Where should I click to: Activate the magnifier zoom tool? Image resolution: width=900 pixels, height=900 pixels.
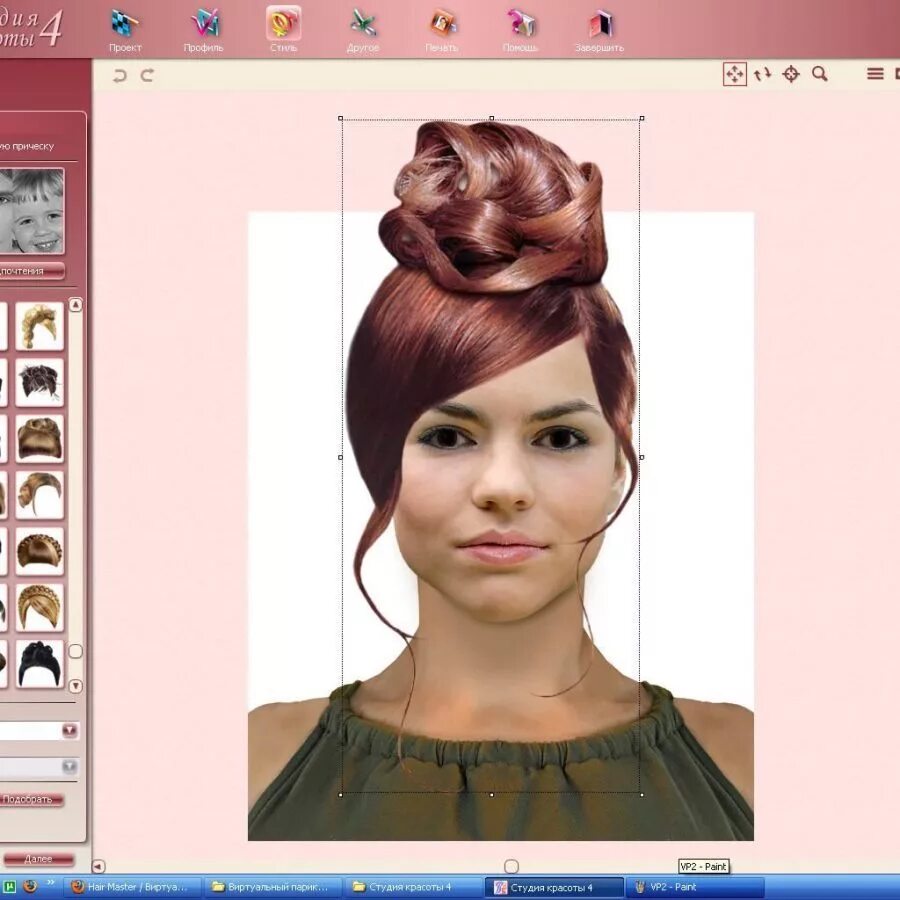point(820,74)
